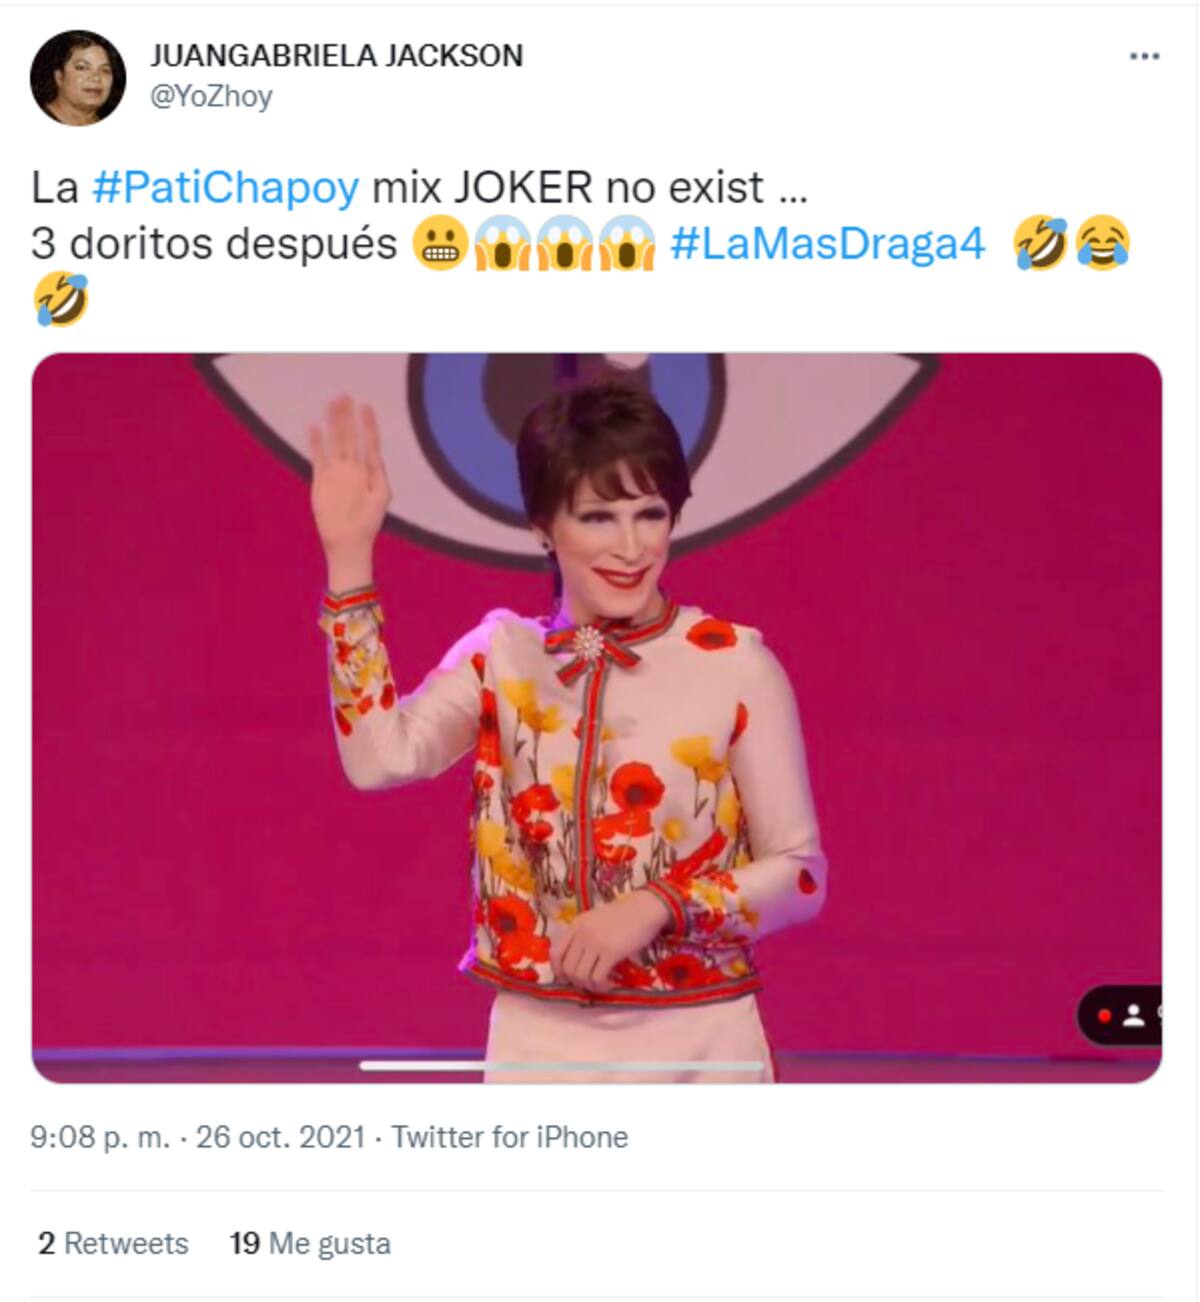Click the face with tears of joy emoji
This screenshot has height=1302, width=1200.
pyautogui.click(x=1102, y=243)
